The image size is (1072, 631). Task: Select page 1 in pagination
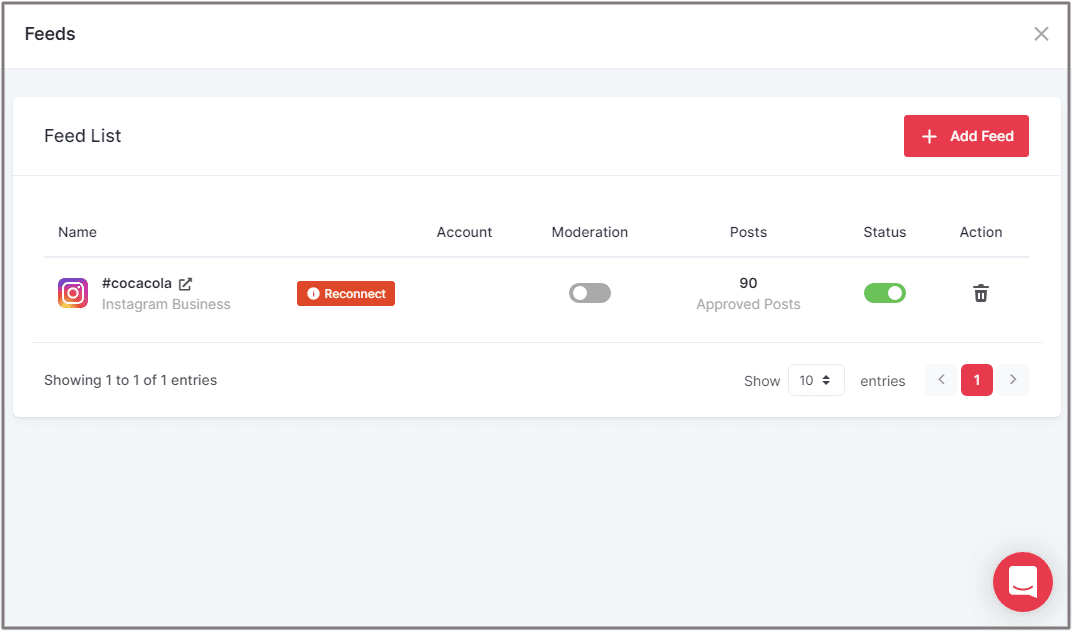pyautogui.click(x=977, y=380)
